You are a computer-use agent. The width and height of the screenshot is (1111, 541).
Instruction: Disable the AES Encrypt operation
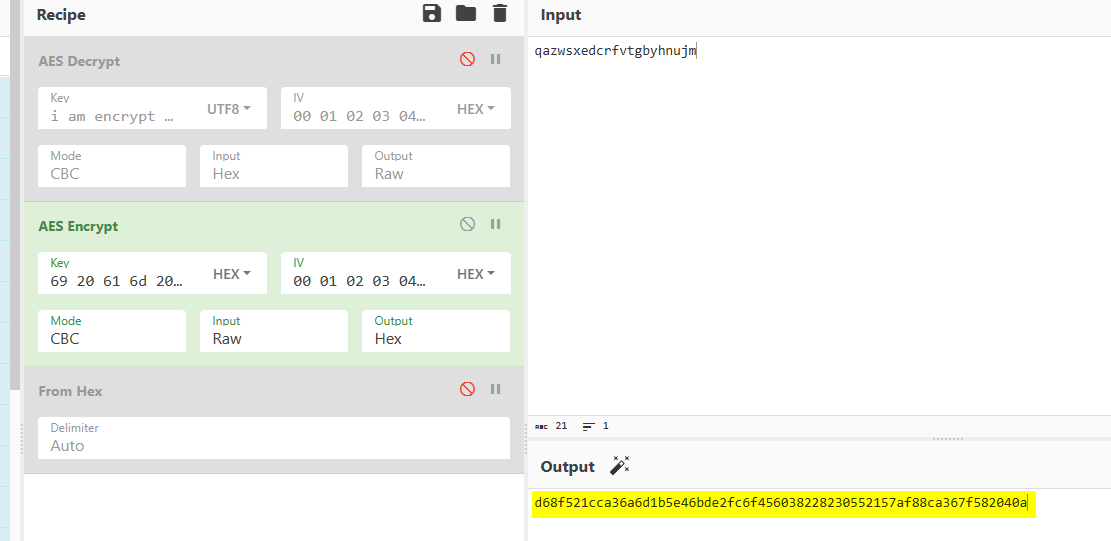click(467, 225)
